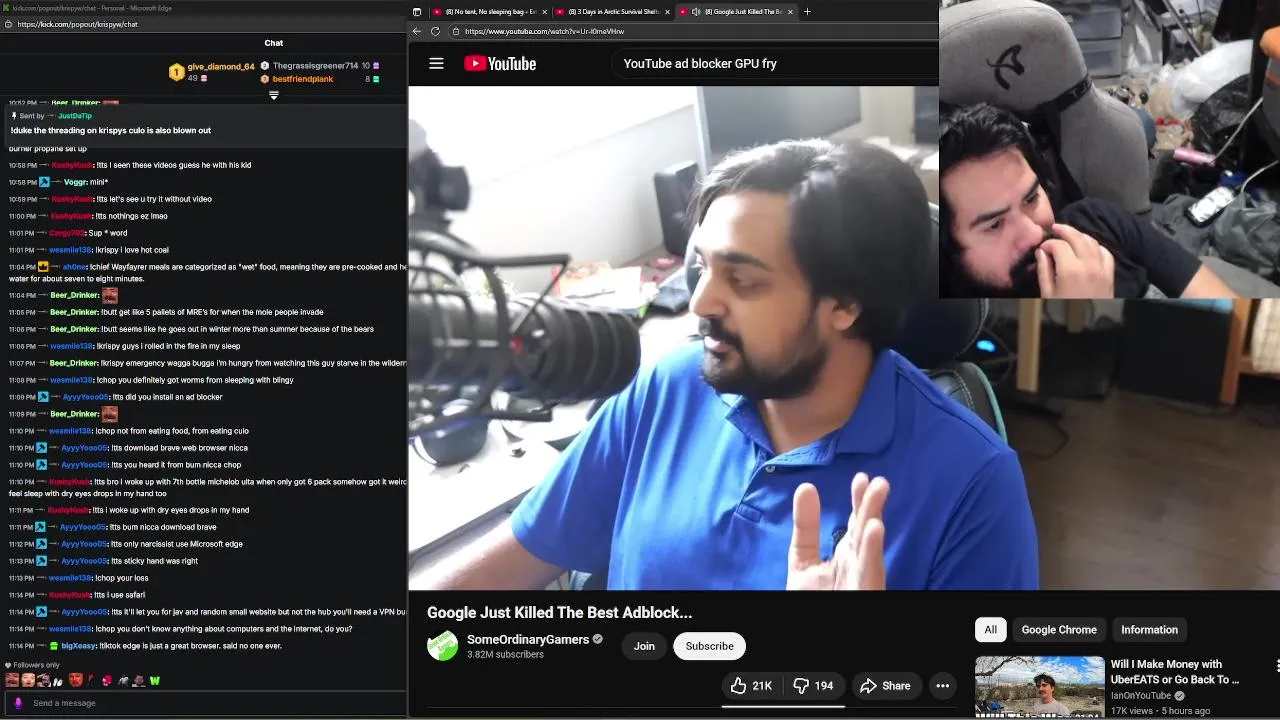This screenshot has height=720, width=1280.
Task: Go back in the YouTube browser window
Action: click(417, 31)
